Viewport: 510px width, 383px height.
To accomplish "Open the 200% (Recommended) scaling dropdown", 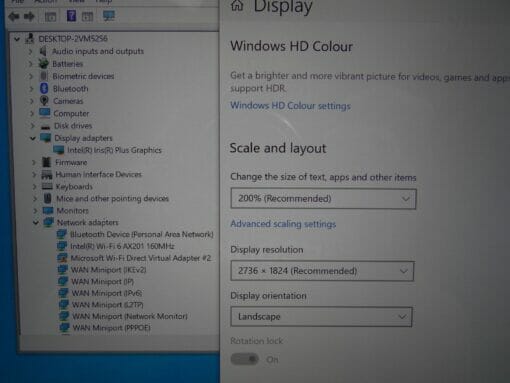I will (323, 199).
